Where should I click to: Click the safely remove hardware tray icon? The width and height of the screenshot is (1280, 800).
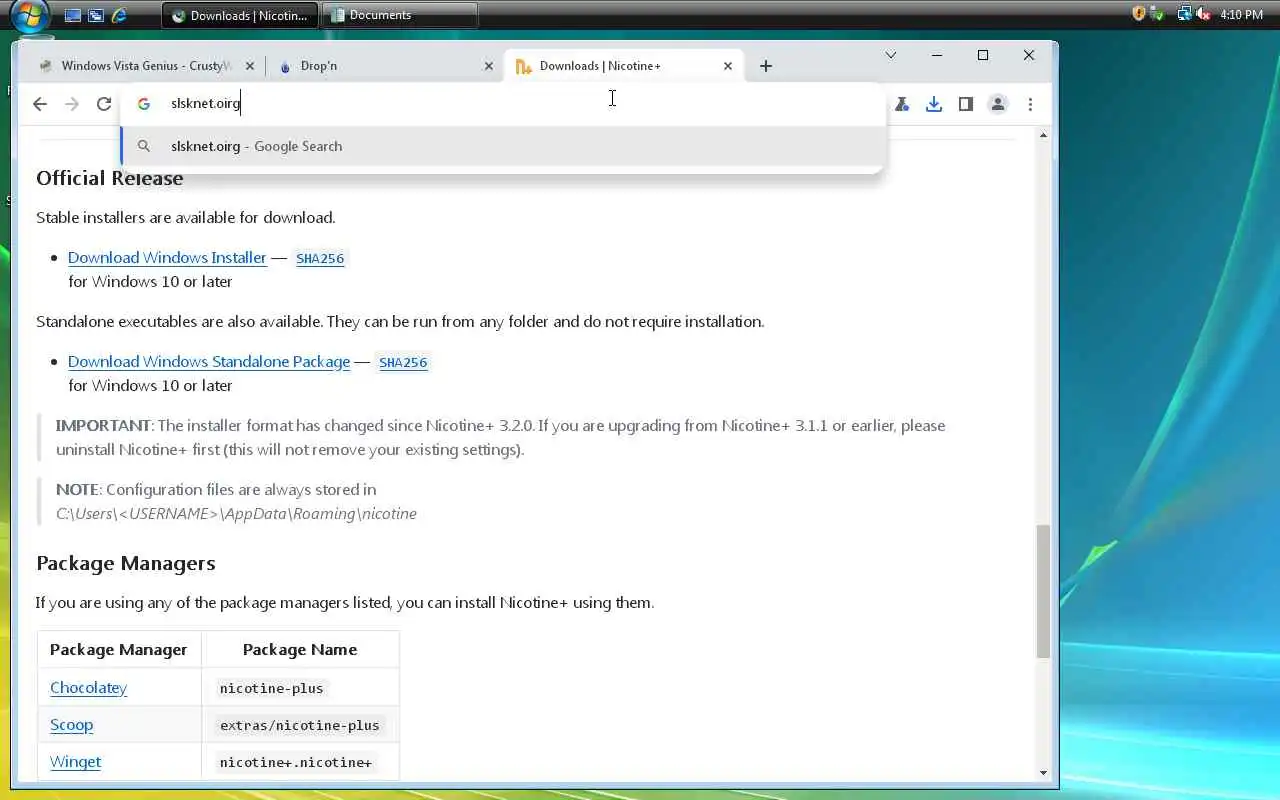point(1156,14)
